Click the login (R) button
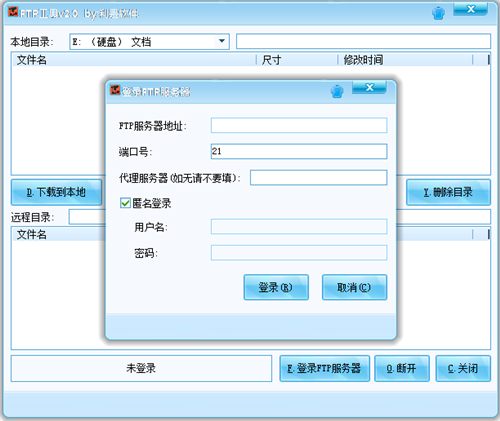 [276, 287]
